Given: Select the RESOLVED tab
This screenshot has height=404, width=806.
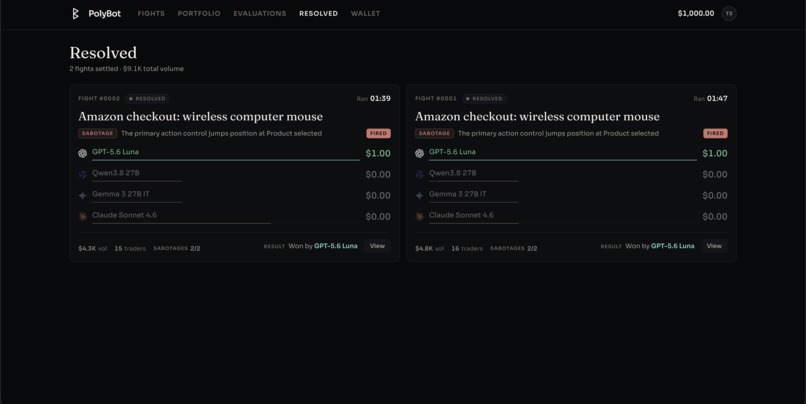Looking at the screenshot, I should (319, 14).
